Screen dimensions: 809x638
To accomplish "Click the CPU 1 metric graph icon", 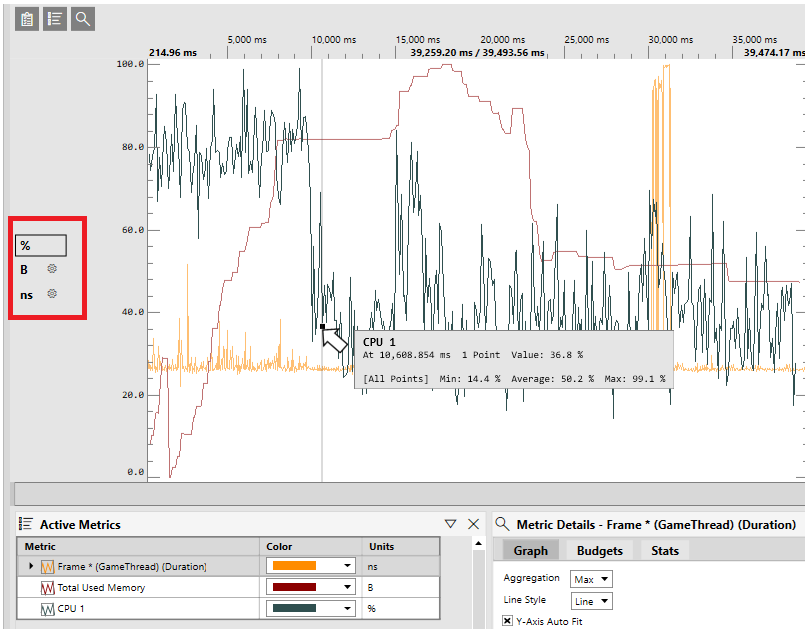I will (x=47, y=609).
